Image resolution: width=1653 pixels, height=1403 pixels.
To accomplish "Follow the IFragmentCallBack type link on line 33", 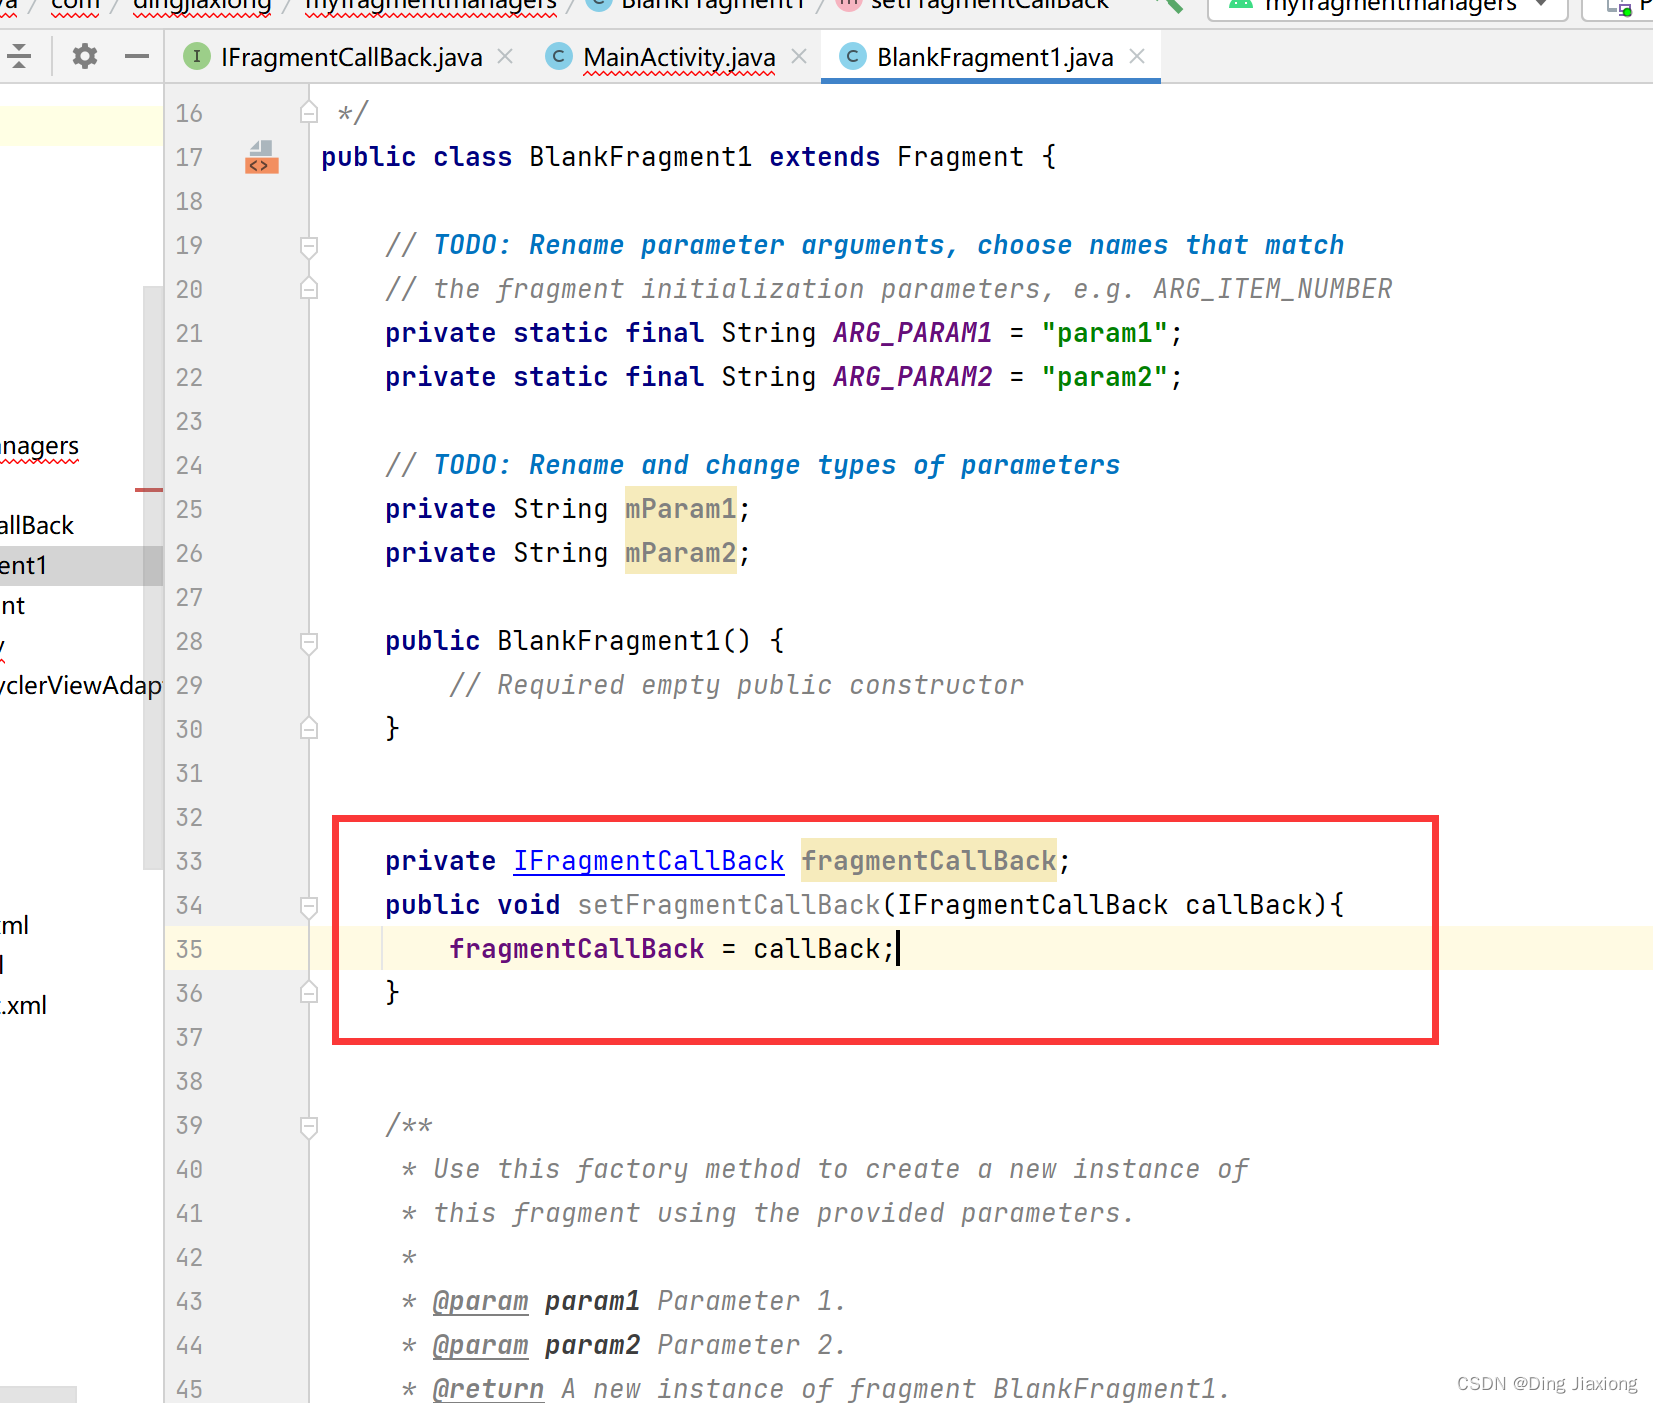I will point(649,861).
